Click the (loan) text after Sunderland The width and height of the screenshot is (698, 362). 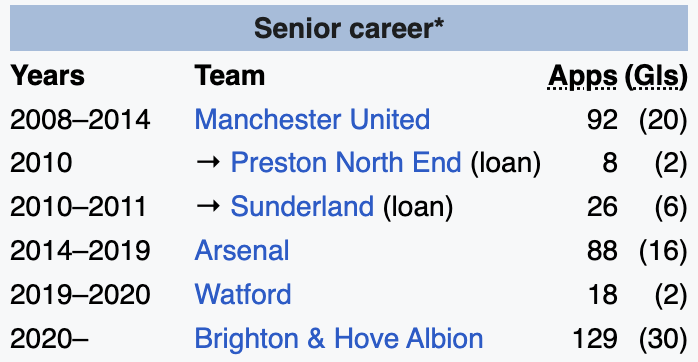[x=418, y=207]
